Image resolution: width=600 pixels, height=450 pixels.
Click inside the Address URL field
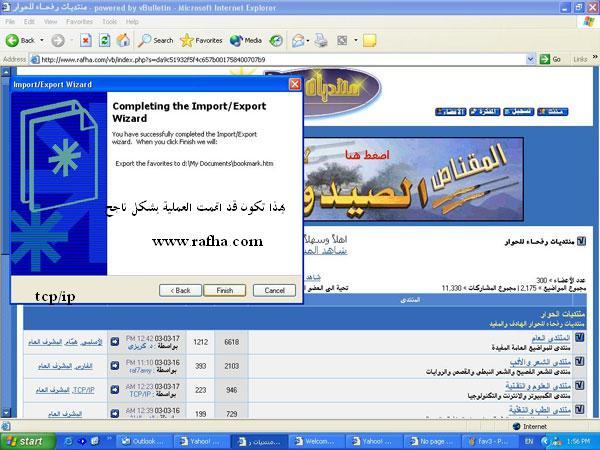click(283, 59)
